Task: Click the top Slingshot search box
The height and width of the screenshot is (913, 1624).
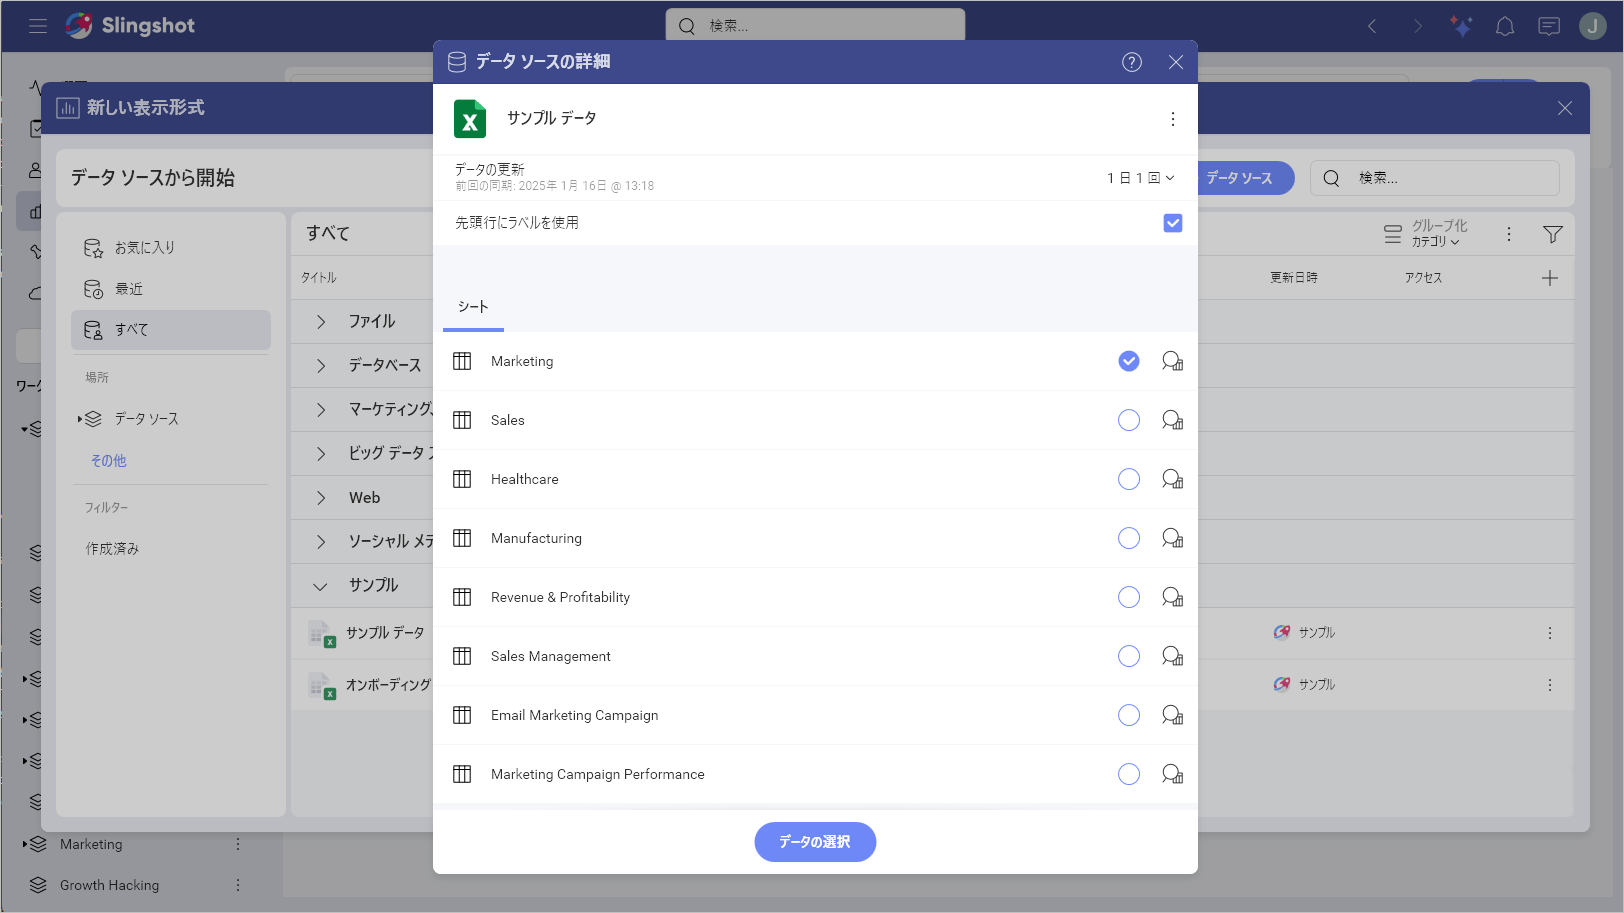Action: (815, 26)
